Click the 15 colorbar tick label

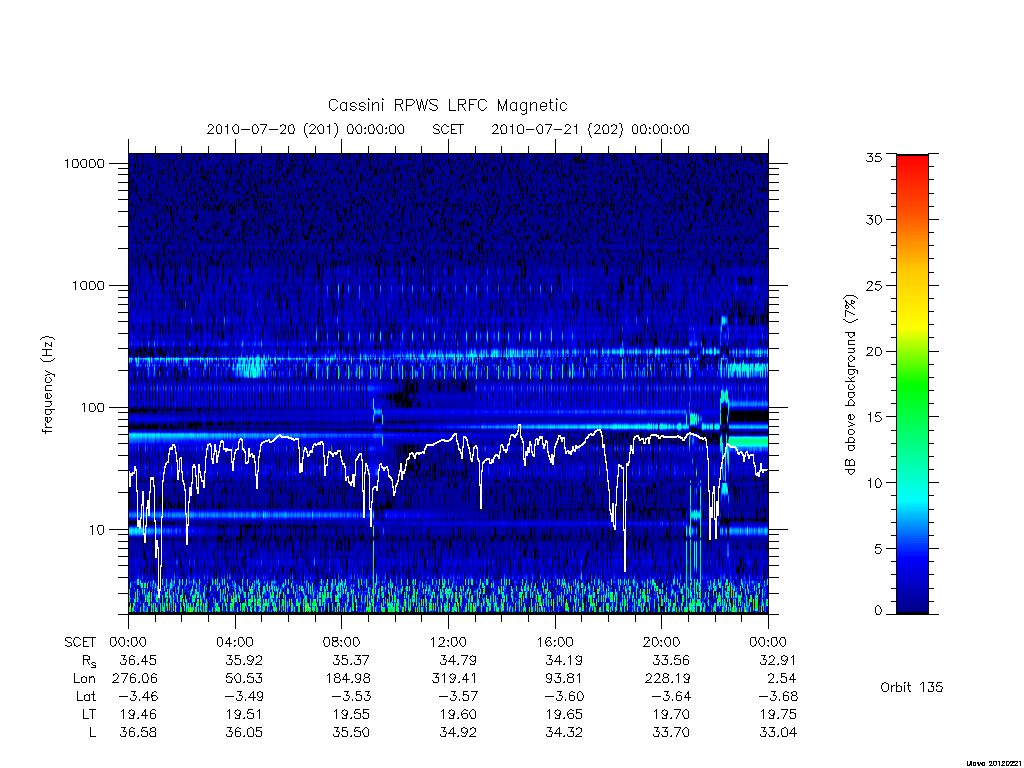pos(873,417)
